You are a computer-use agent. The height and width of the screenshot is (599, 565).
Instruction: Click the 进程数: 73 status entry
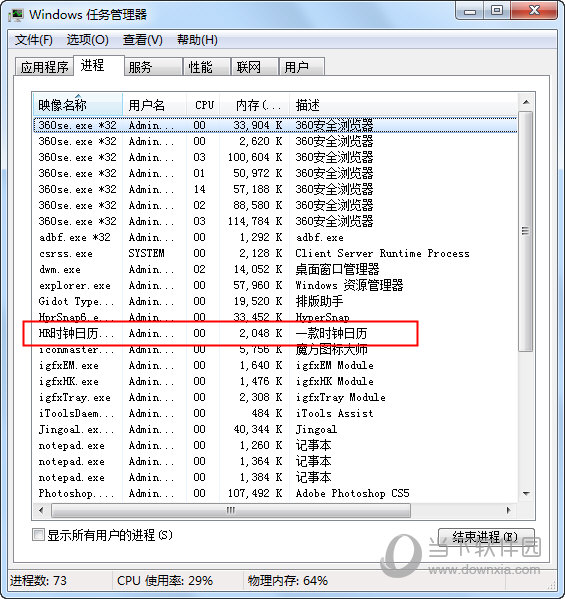coord(38,581)
